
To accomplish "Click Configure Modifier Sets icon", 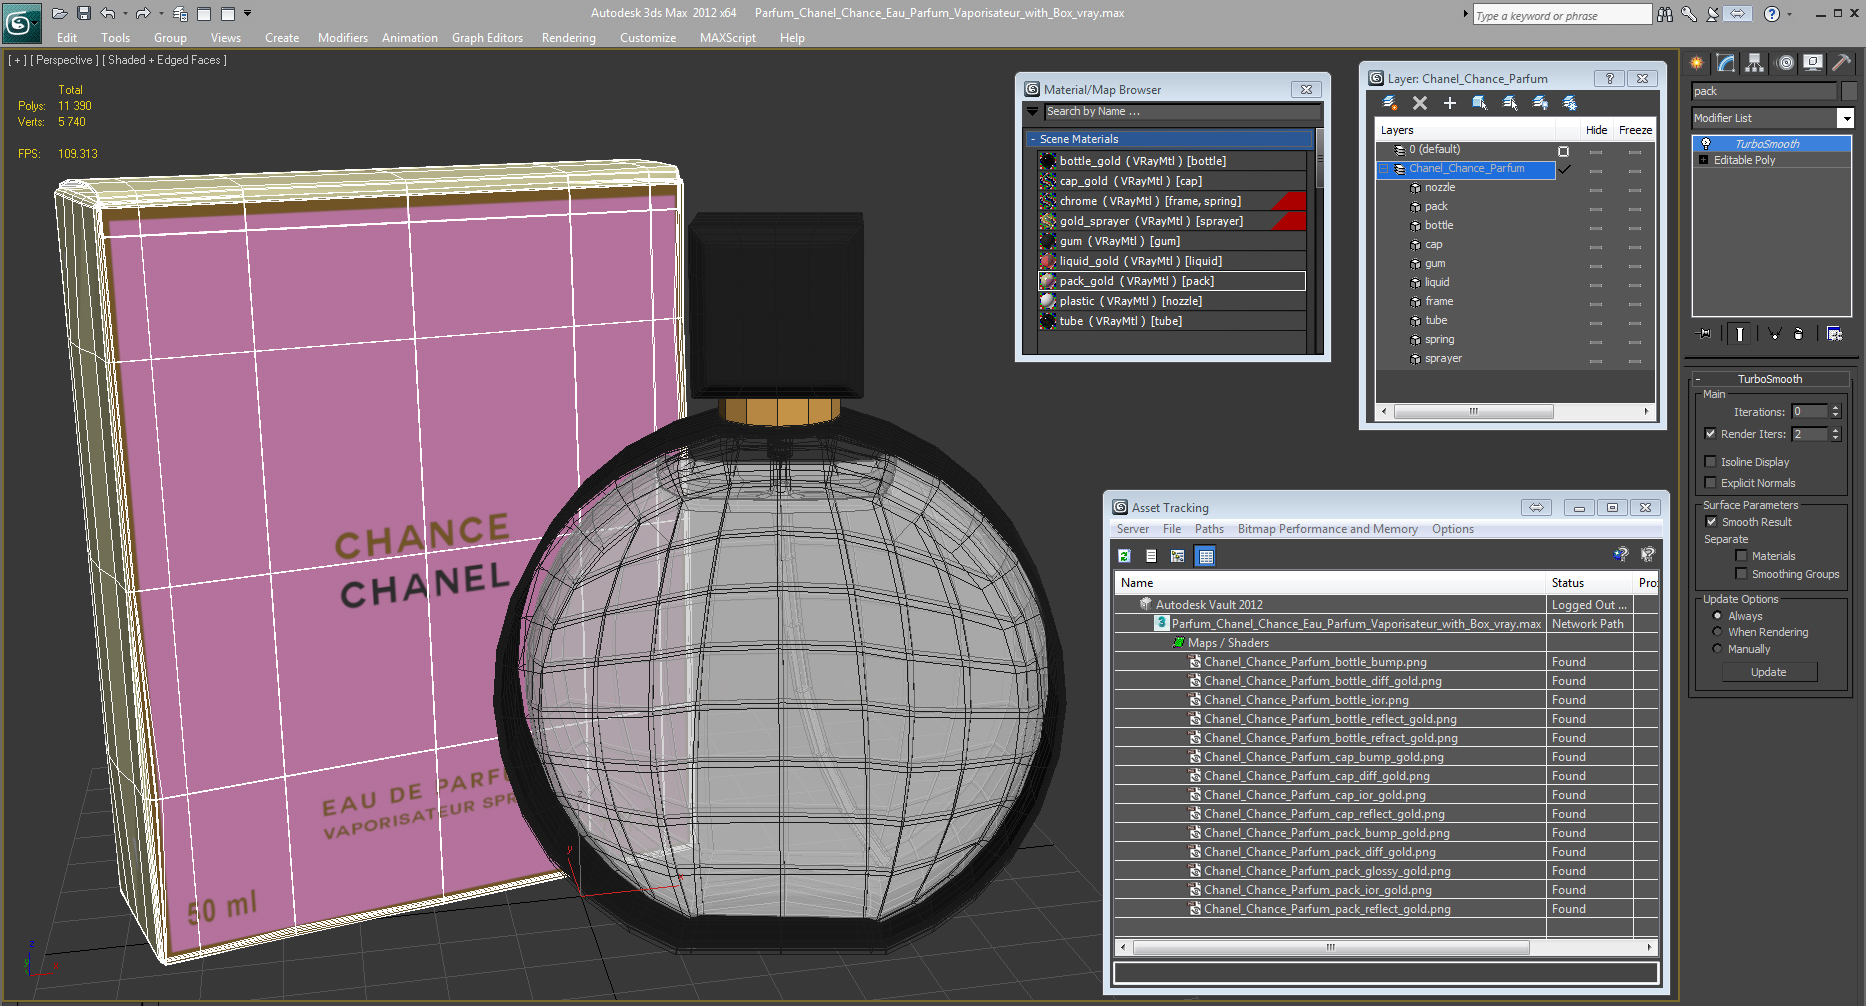I will tap(1834, 334).
